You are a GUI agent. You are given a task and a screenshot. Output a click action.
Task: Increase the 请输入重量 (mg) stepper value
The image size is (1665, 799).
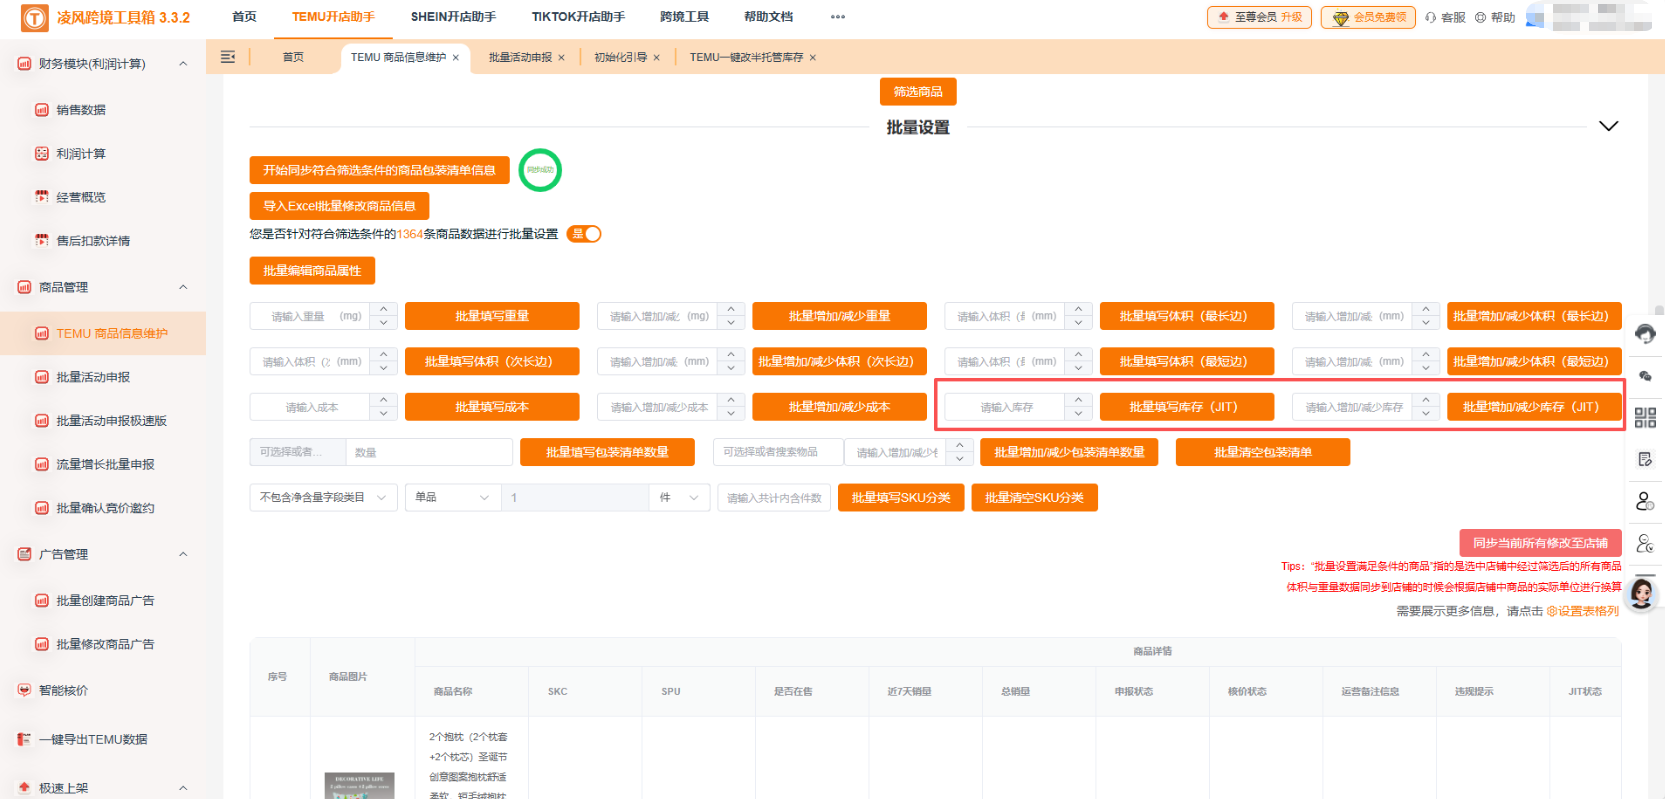pos(384,309)
